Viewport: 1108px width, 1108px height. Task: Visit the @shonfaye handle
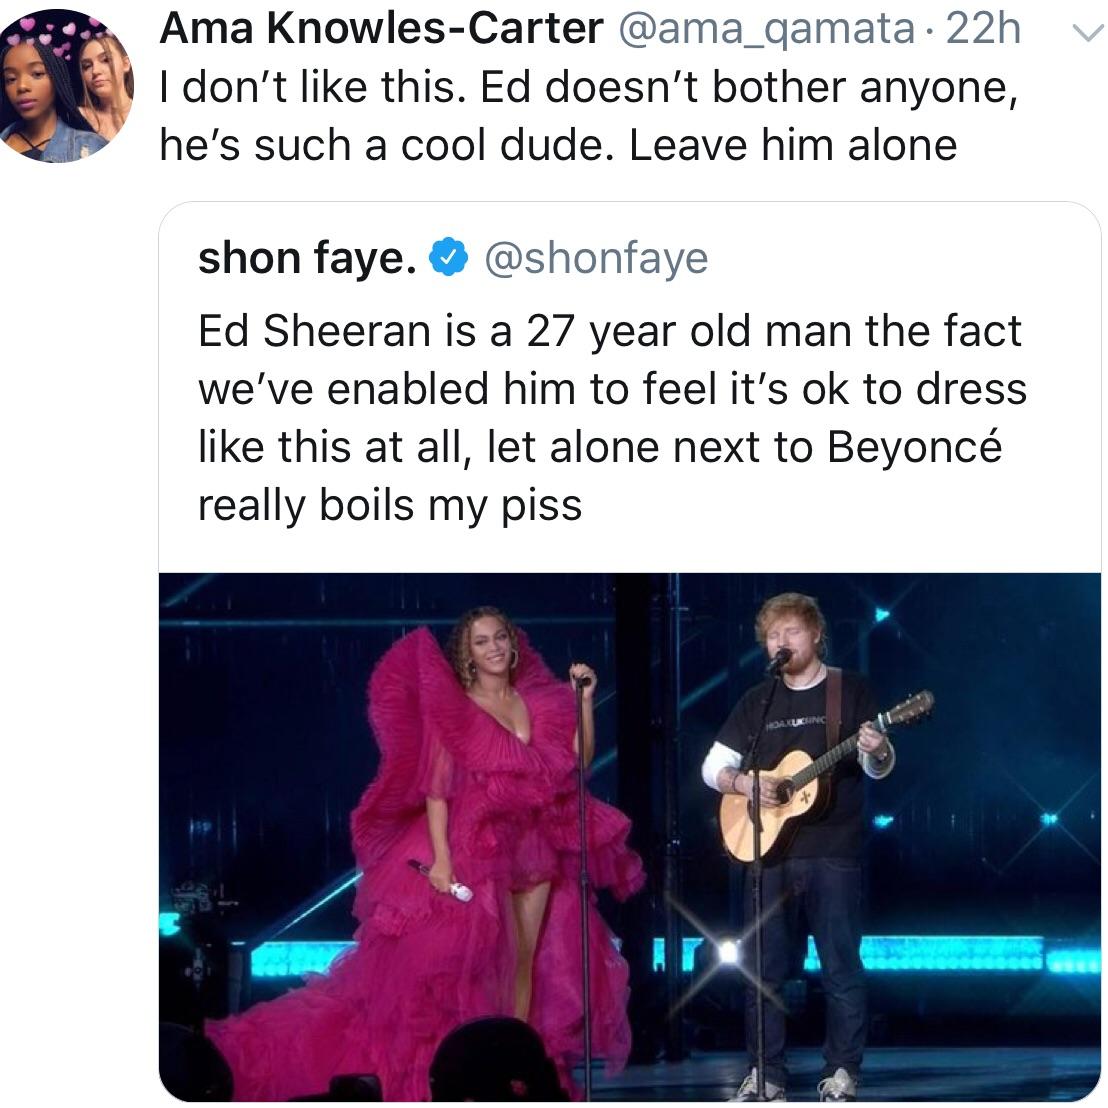pos(597,258)
